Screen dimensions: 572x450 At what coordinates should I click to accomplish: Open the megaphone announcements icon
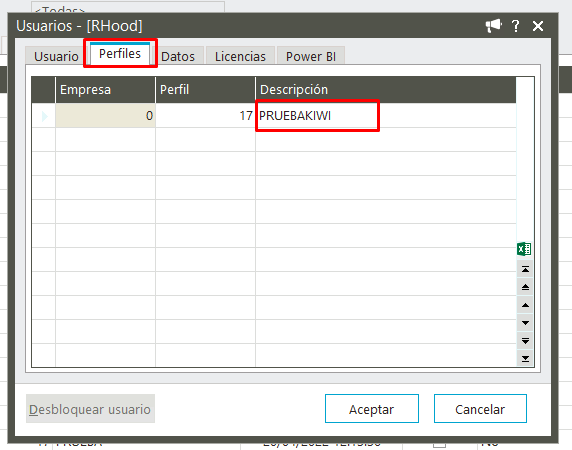pos(493,26)
